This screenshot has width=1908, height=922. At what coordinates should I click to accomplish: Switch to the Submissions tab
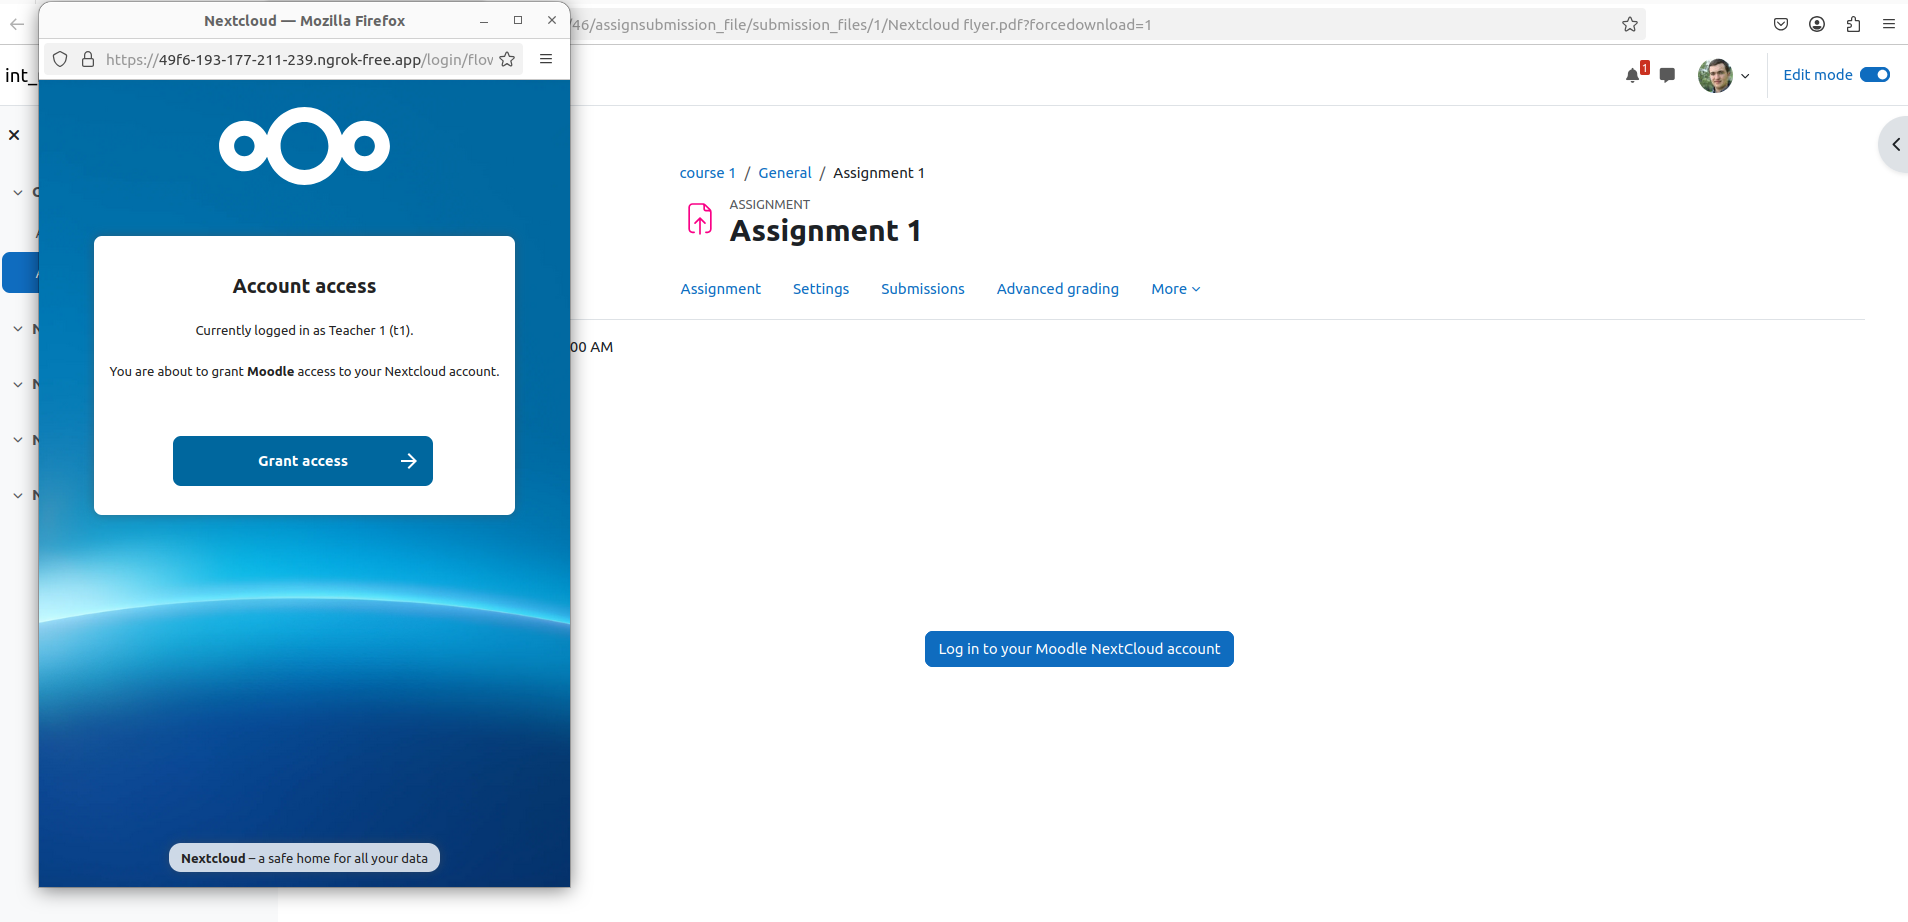point(923,289)
